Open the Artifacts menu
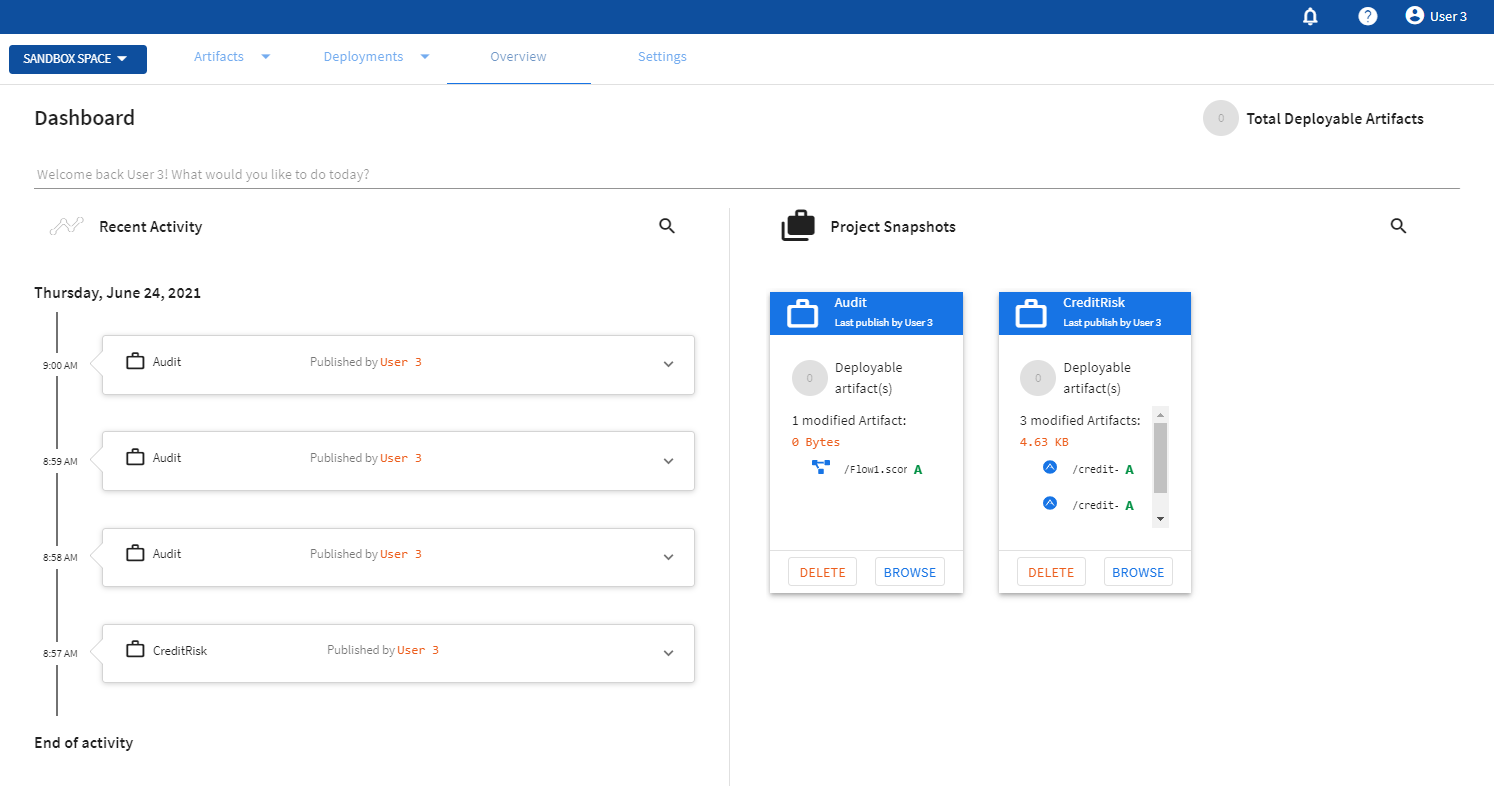This screenshot has height=786, width=1494. [231, 57]
